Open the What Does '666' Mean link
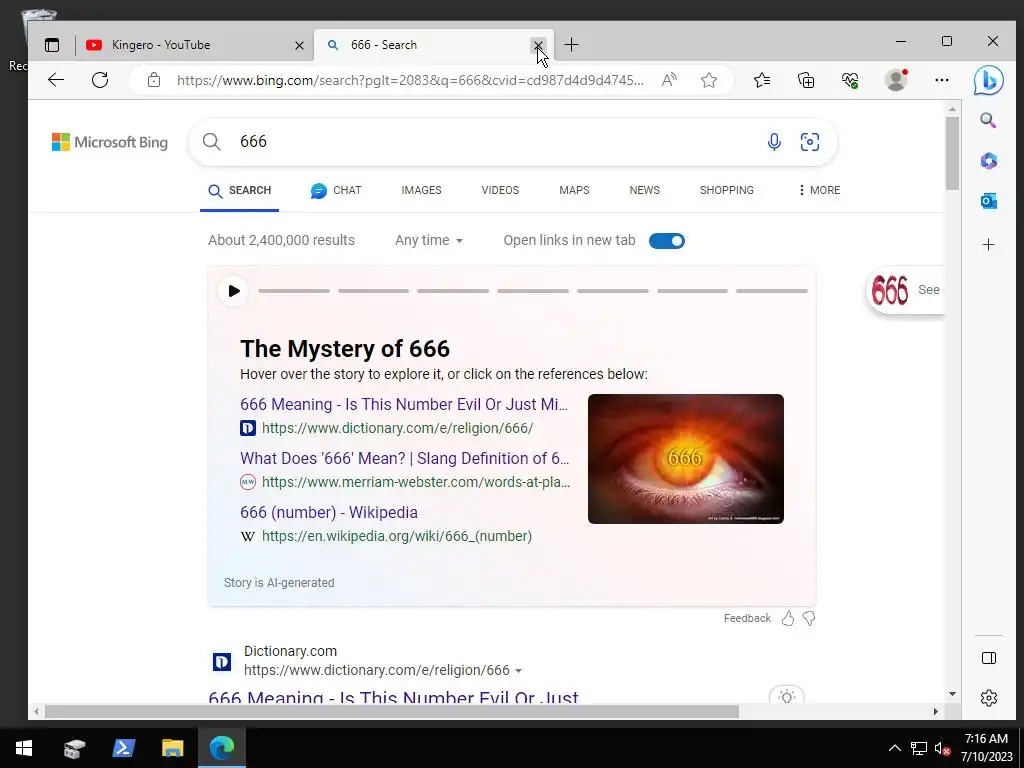Image resolution: width=1024 pixels, height=768 pixels. pyautogui.click(x=404, y=458)
